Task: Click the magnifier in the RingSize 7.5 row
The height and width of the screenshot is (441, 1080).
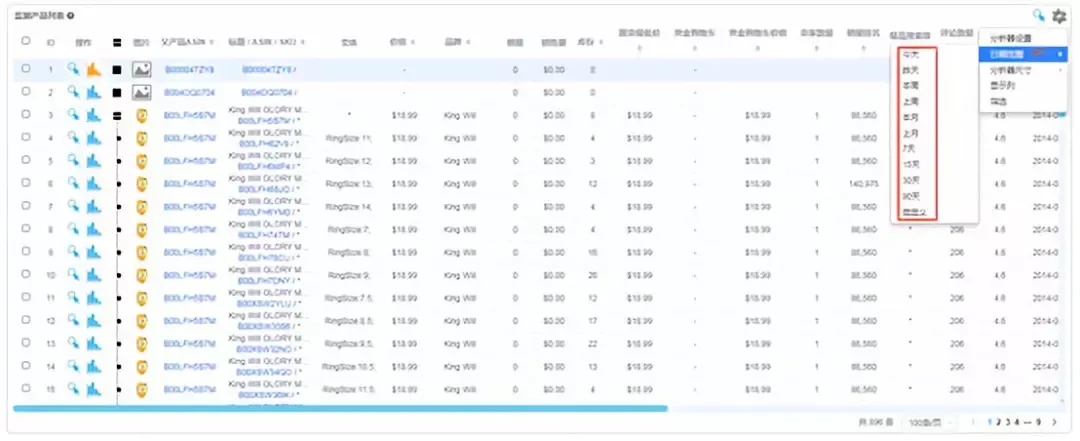Action: (x=73, y=297)
